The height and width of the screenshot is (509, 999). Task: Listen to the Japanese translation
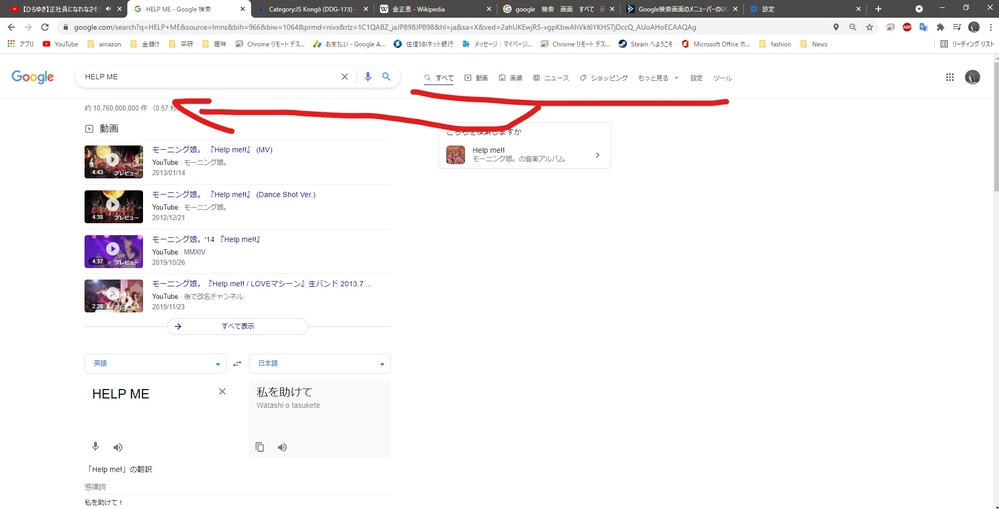[282, 447]
